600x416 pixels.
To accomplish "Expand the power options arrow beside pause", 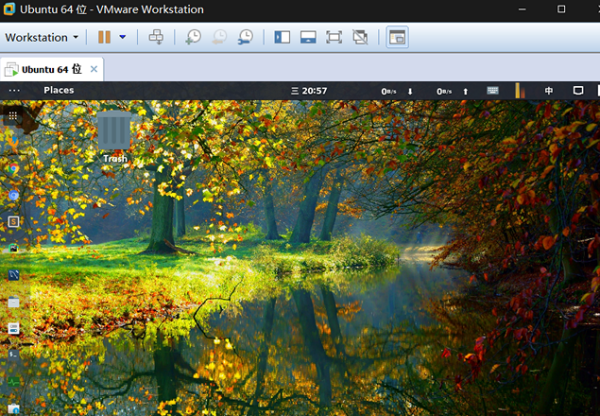I will click(x=123, y=37).
